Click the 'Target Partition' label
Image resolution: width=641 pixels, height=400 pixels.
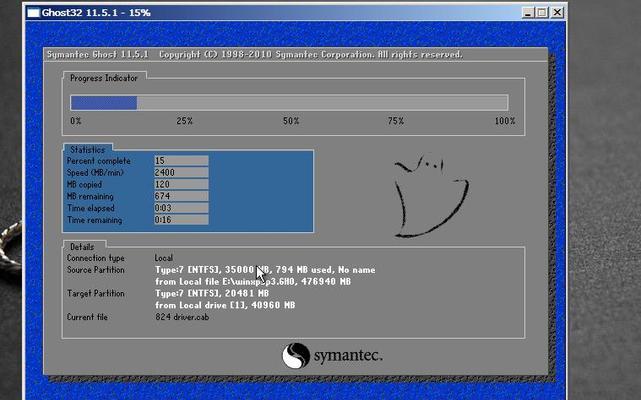[96, 293]
